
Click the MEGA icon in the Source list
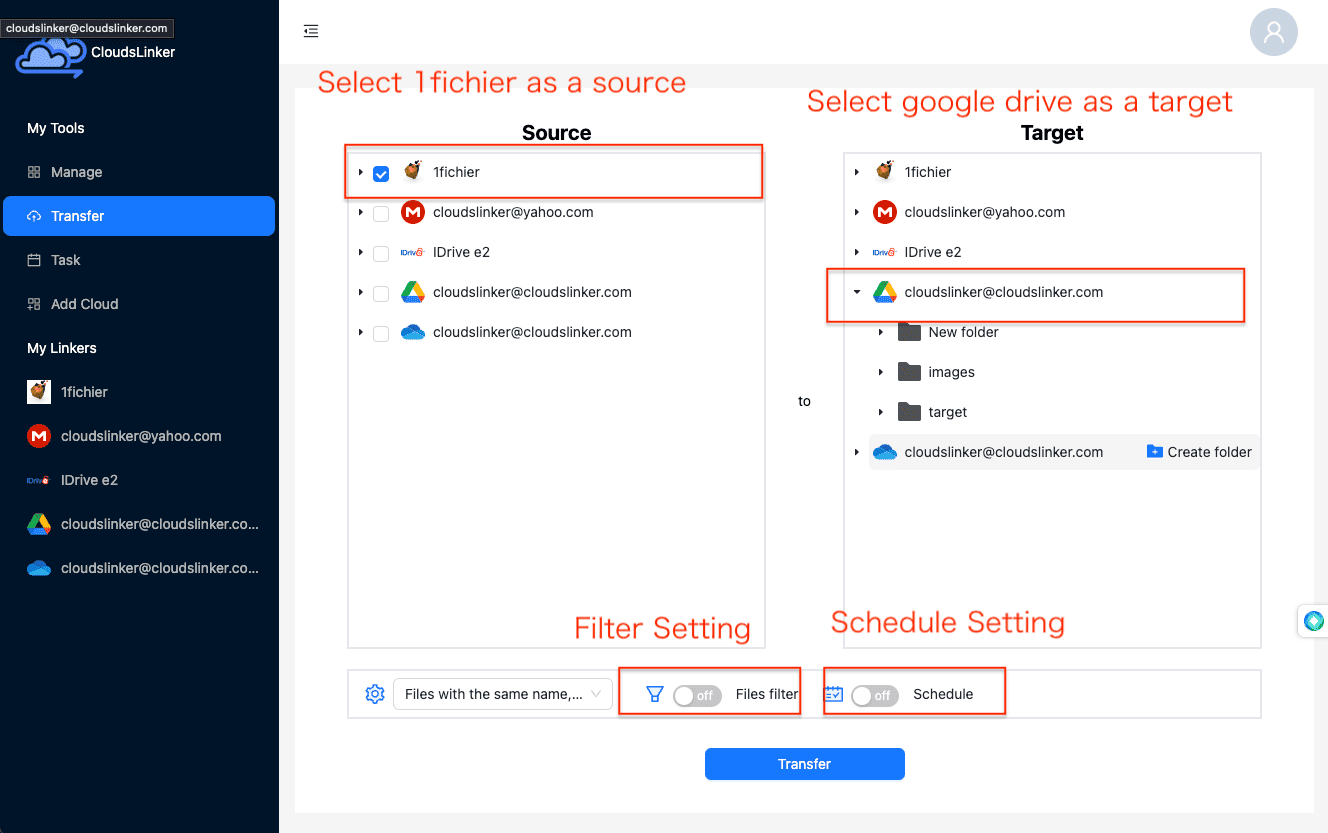point(412,212)
